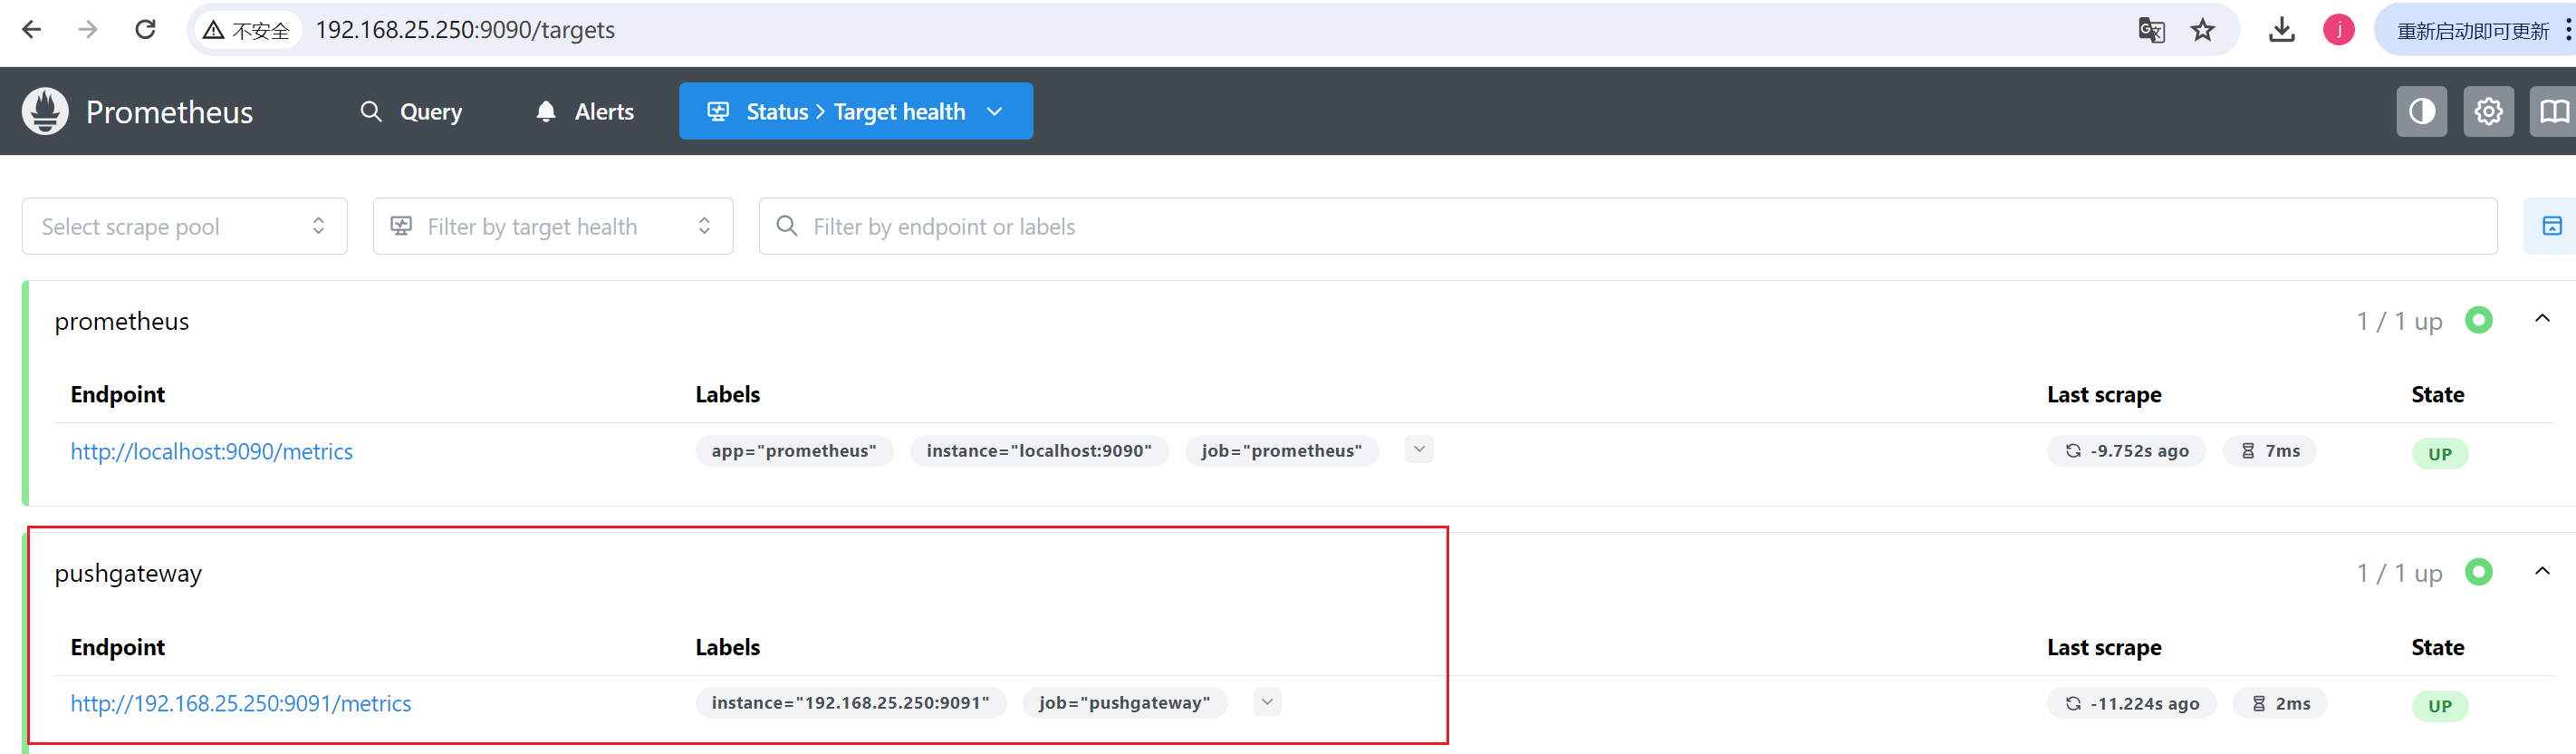The height and width of the screenshot is (754, 2576).
Task: Open the Alerts page
Action: pyautogui.click(x=585, y=111)
